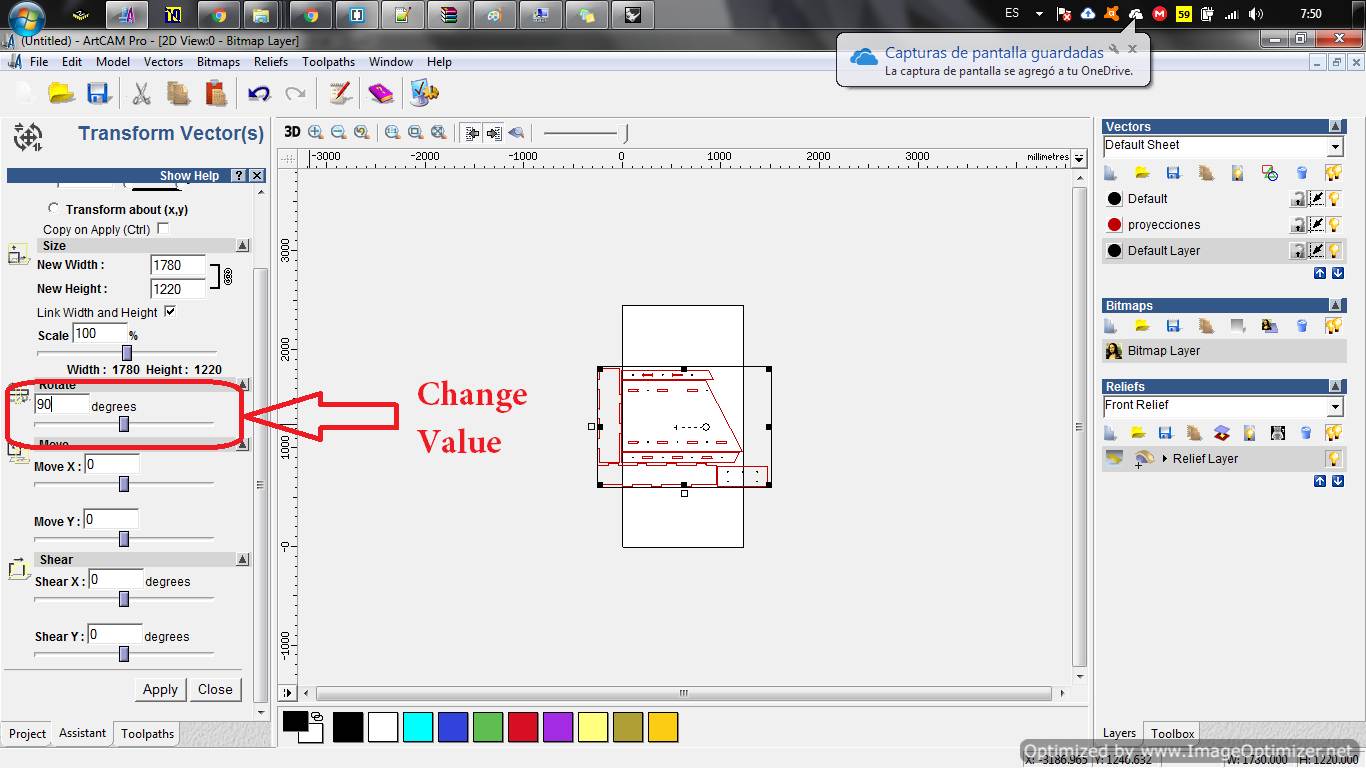Switch to the Project tab
Image resolution: width=1366 pixels, height=768 pixels.
point(27,733)
